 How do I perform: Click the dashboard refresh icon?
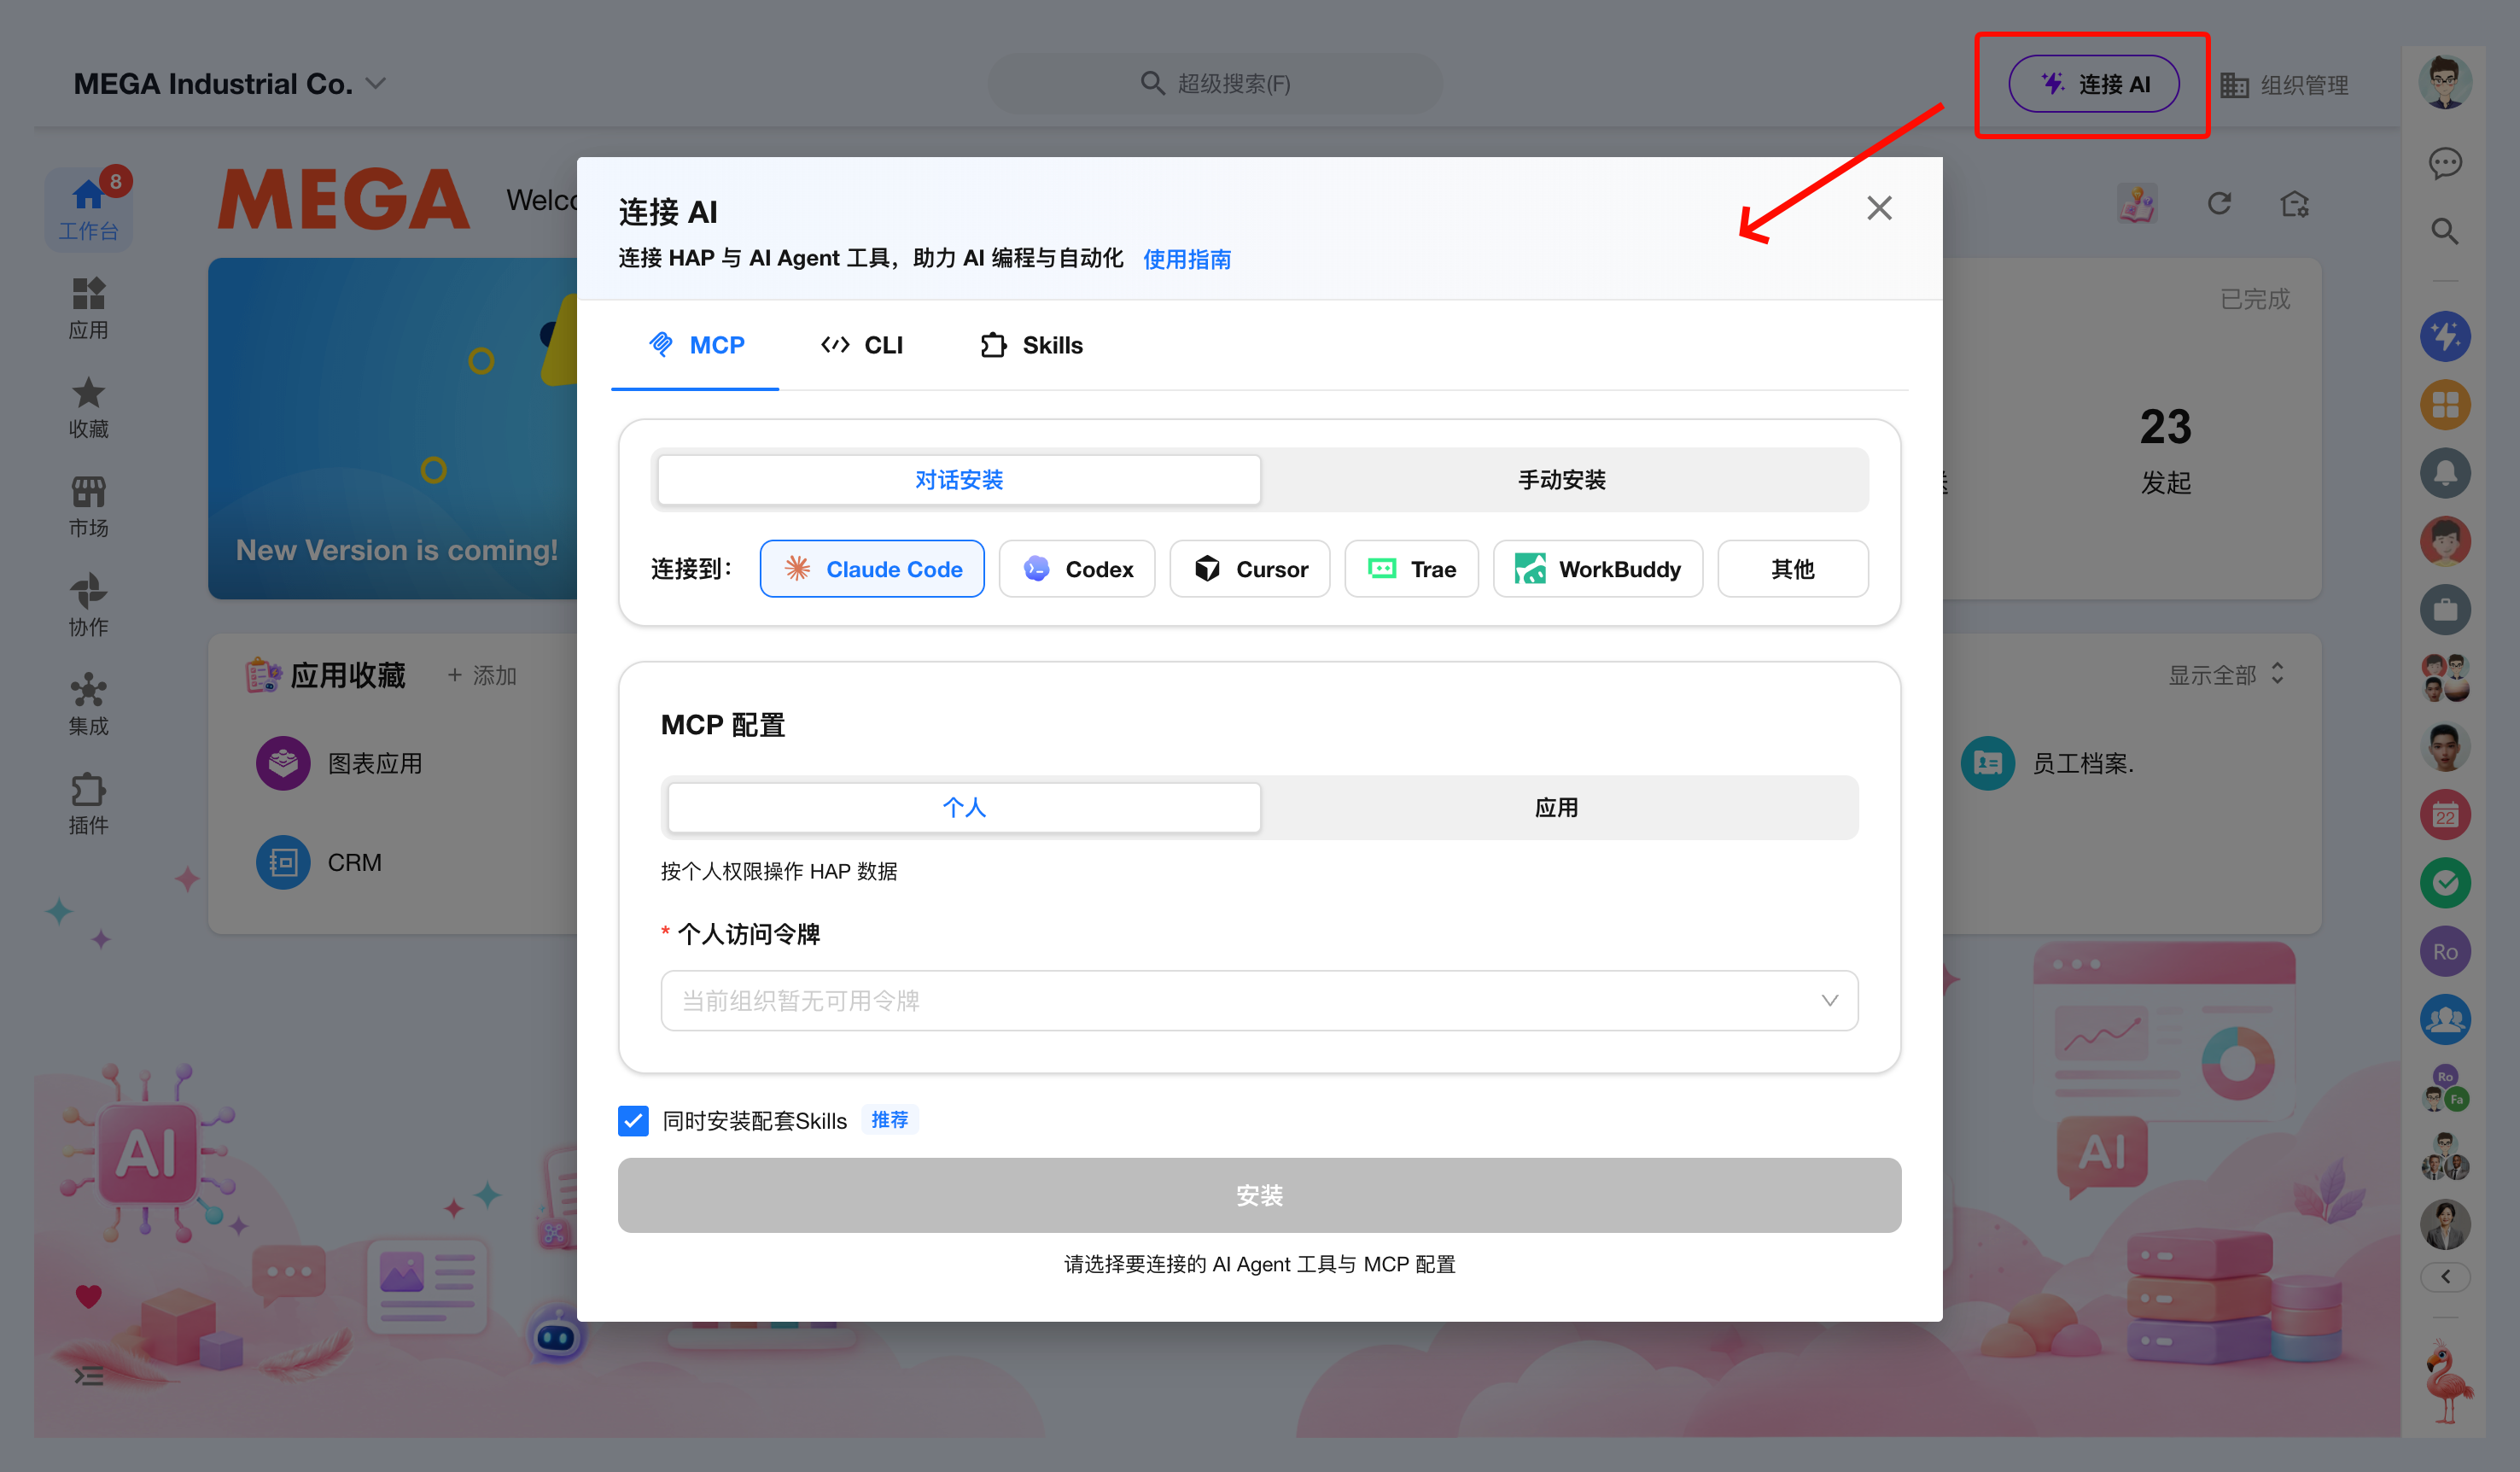click(x=2219, y=204)
